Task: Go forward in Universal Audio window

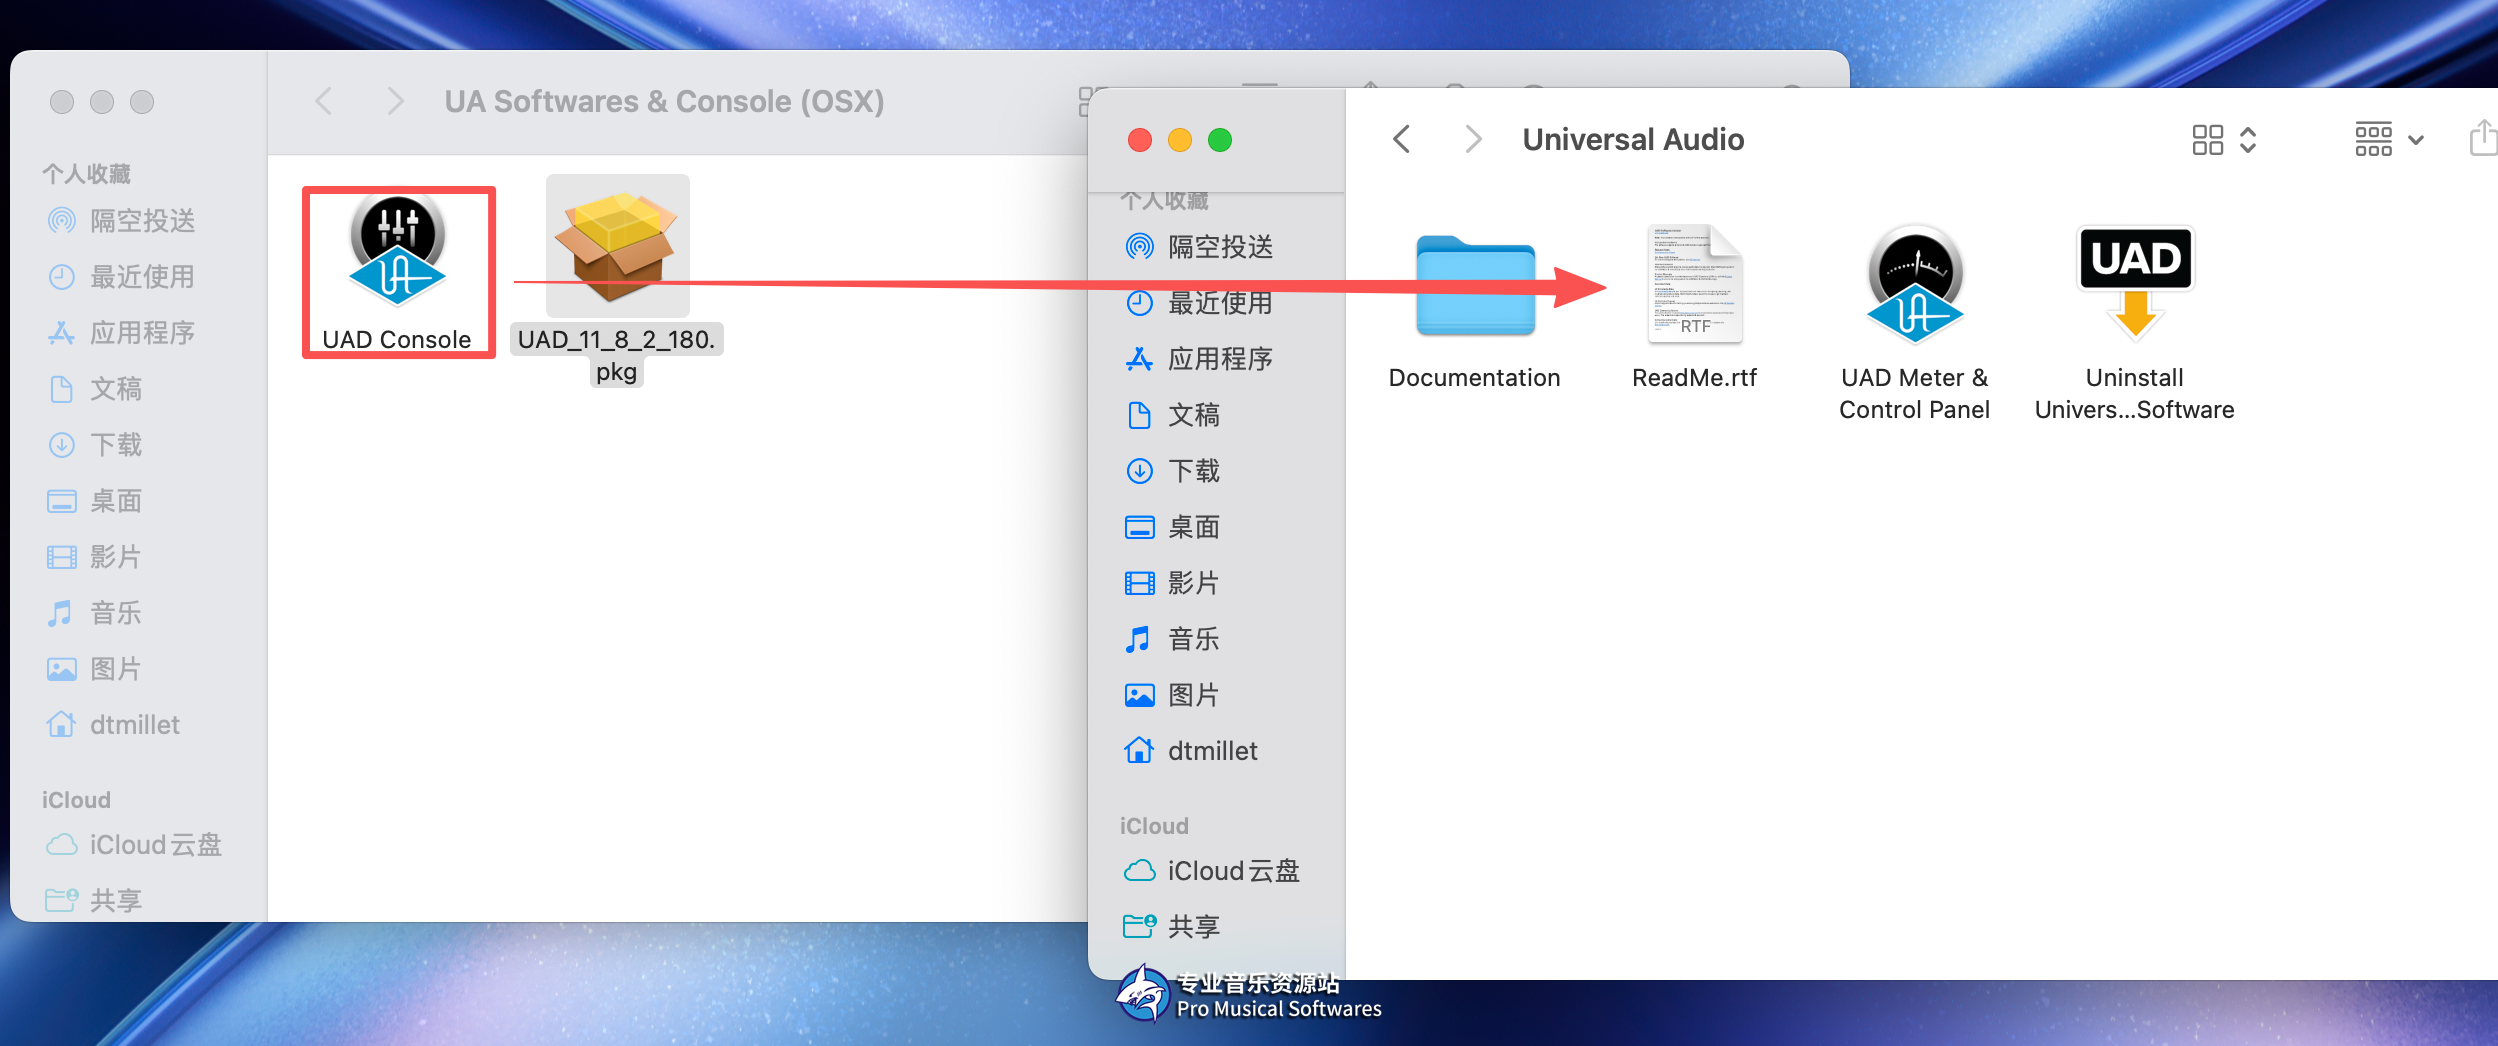Action: 1472,140
